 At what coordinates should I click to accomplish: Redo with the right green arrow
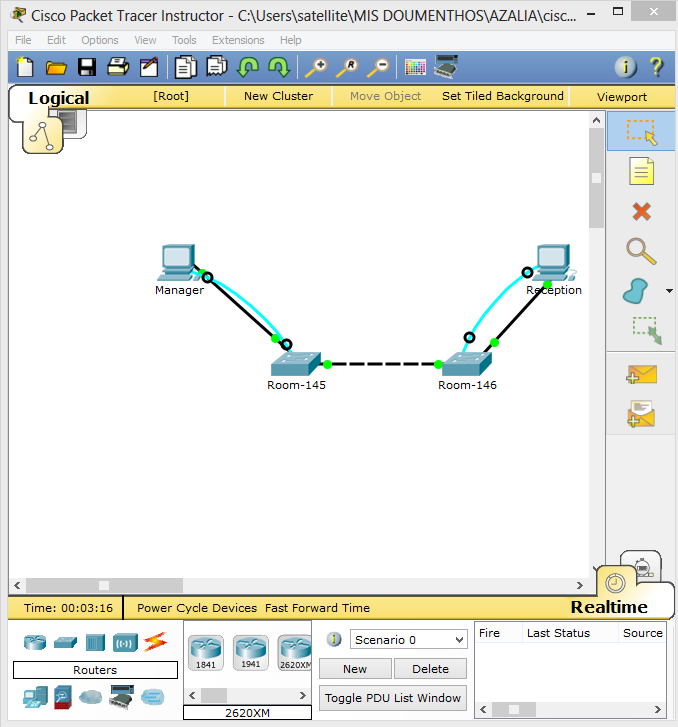coord(279,67)
